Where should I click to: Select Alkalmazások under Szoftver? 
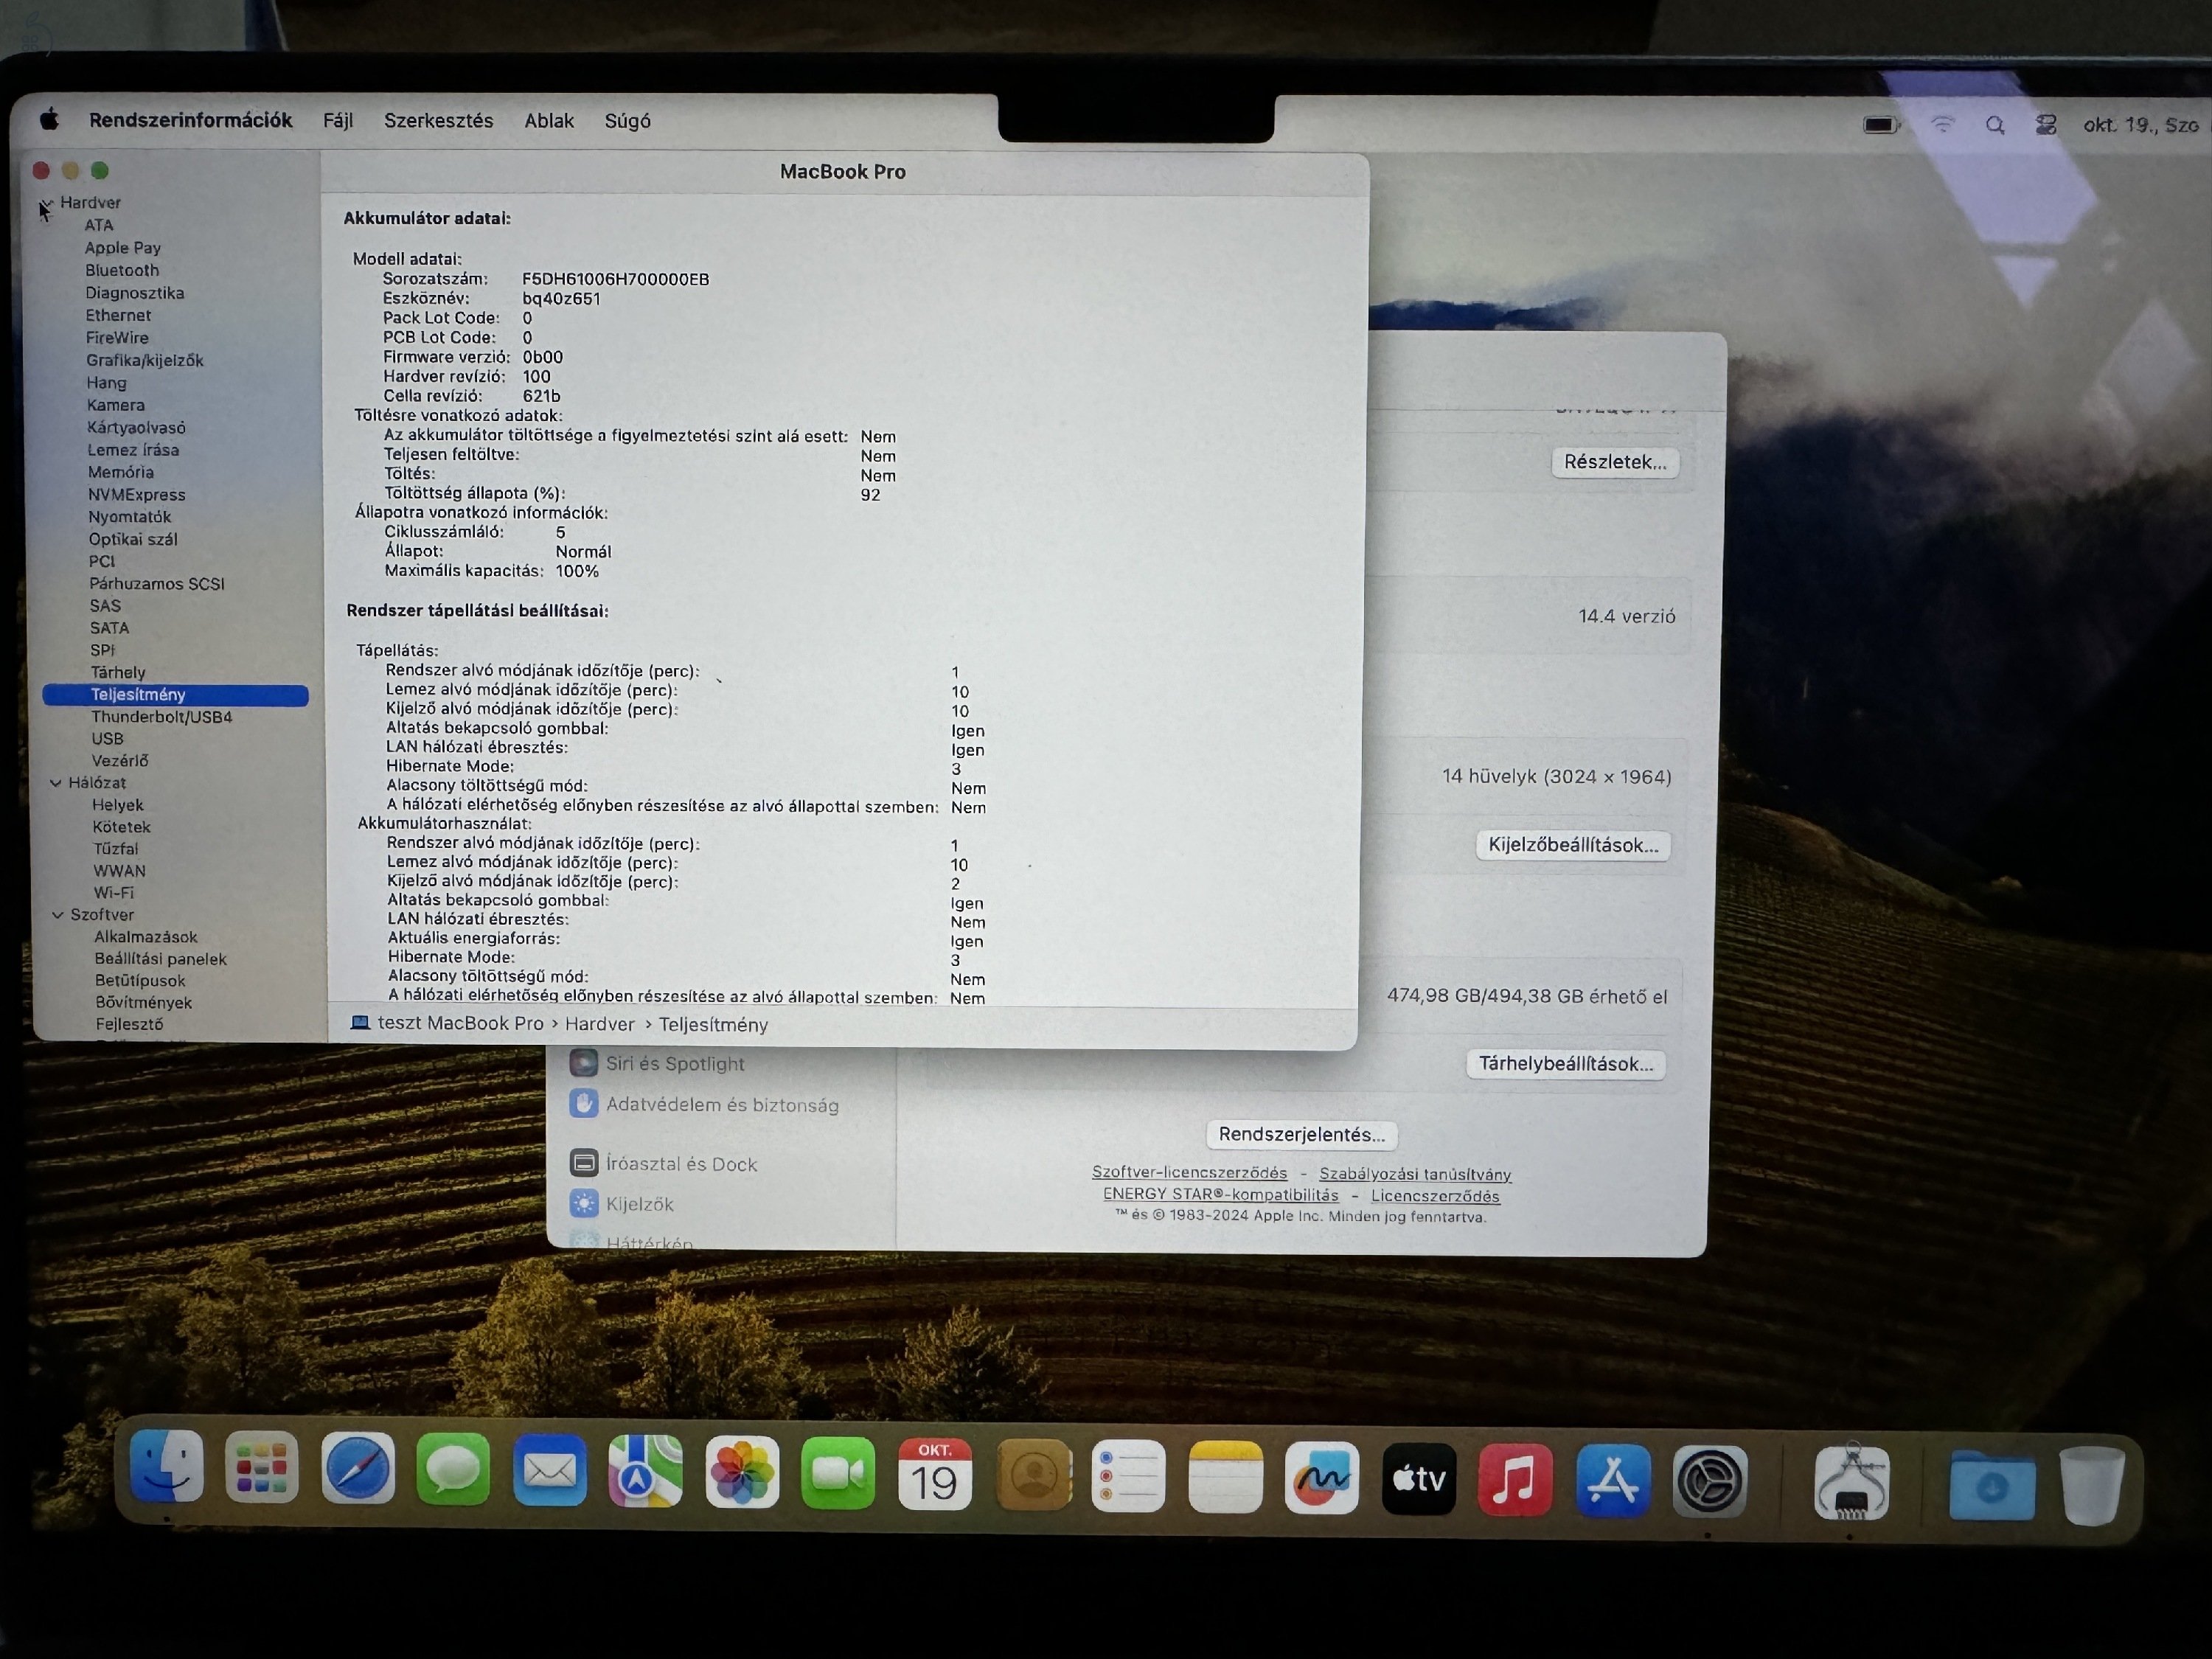coord(146,937)
